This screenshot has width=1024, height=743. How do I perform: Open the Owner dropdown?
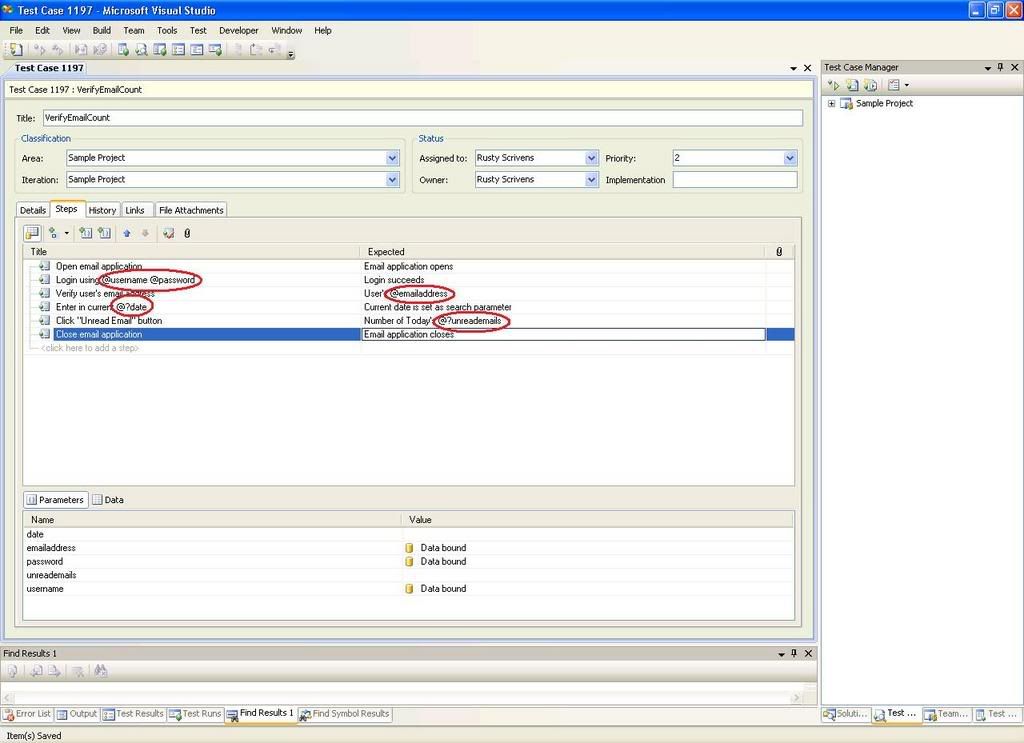(591, 179)
